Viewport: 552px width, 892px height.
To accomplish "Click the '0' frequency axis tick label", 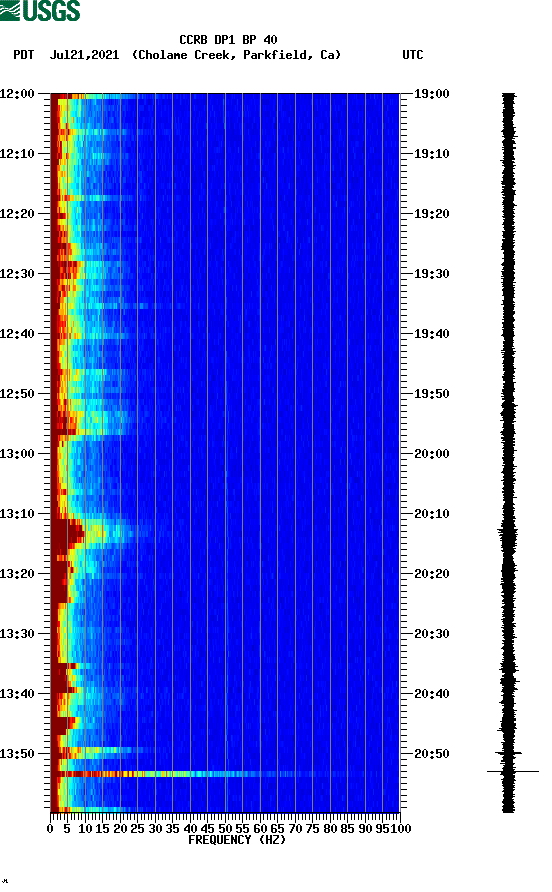I will tap(50, 829).
